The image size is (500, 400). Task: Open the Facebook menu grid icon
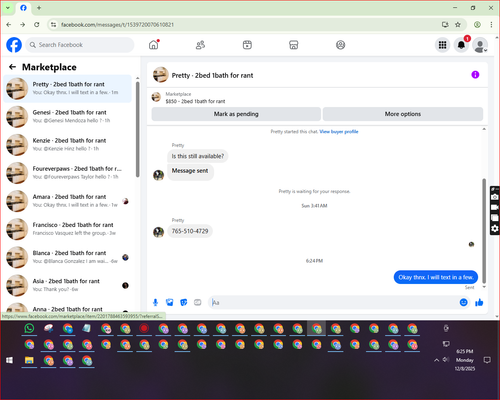[x=442, y=45]
